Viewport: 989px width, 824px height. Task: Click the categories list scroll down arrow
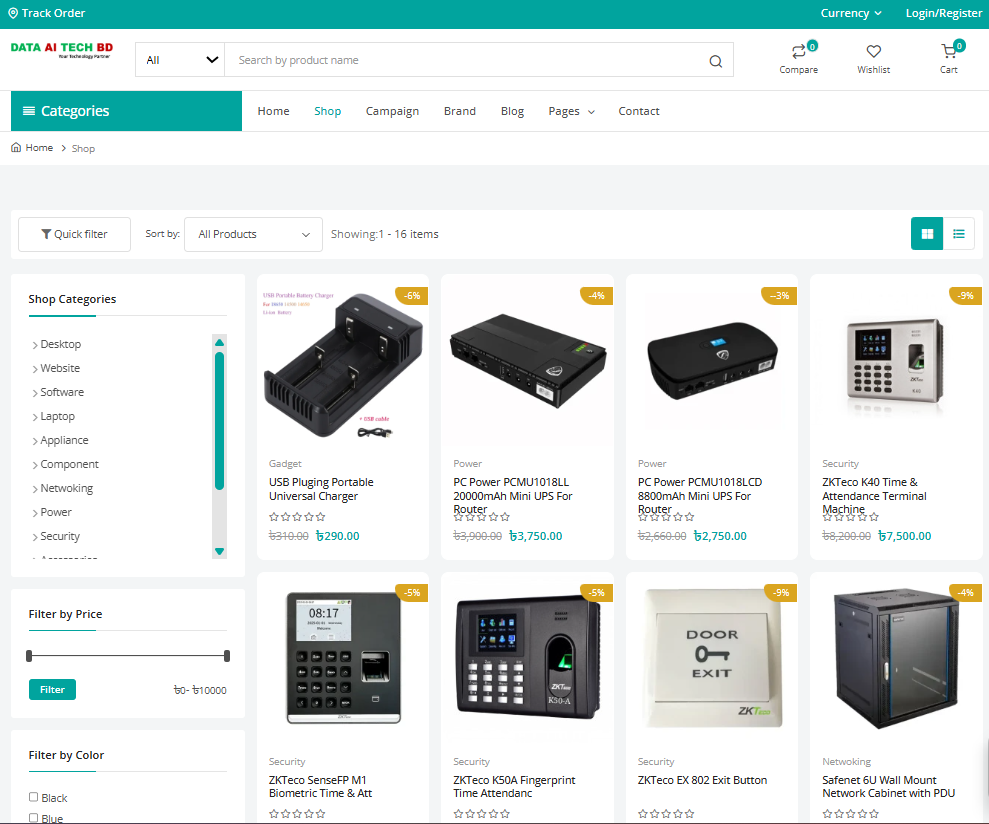coord(219,551)
